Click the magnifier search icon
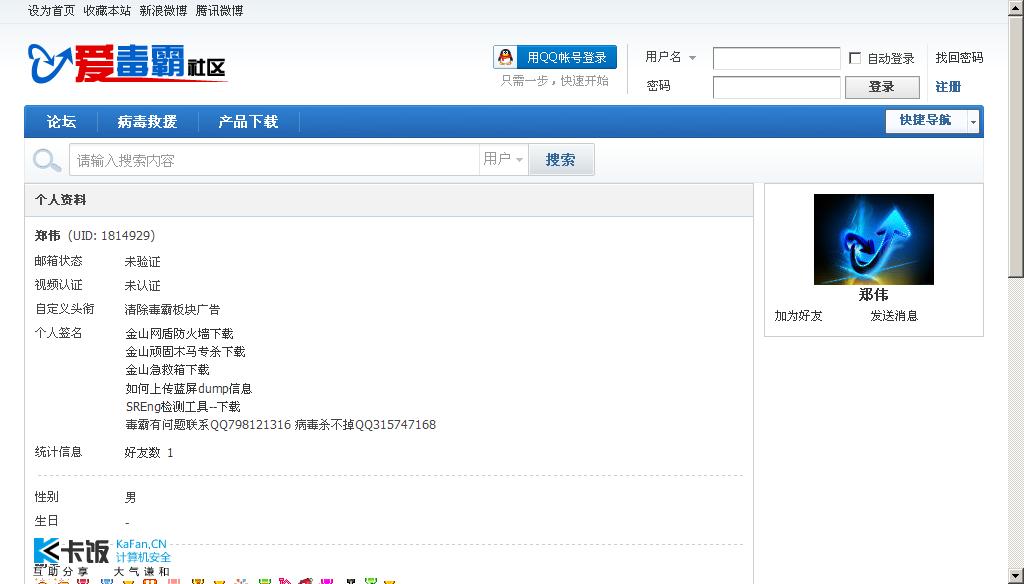 pos(46,160)
